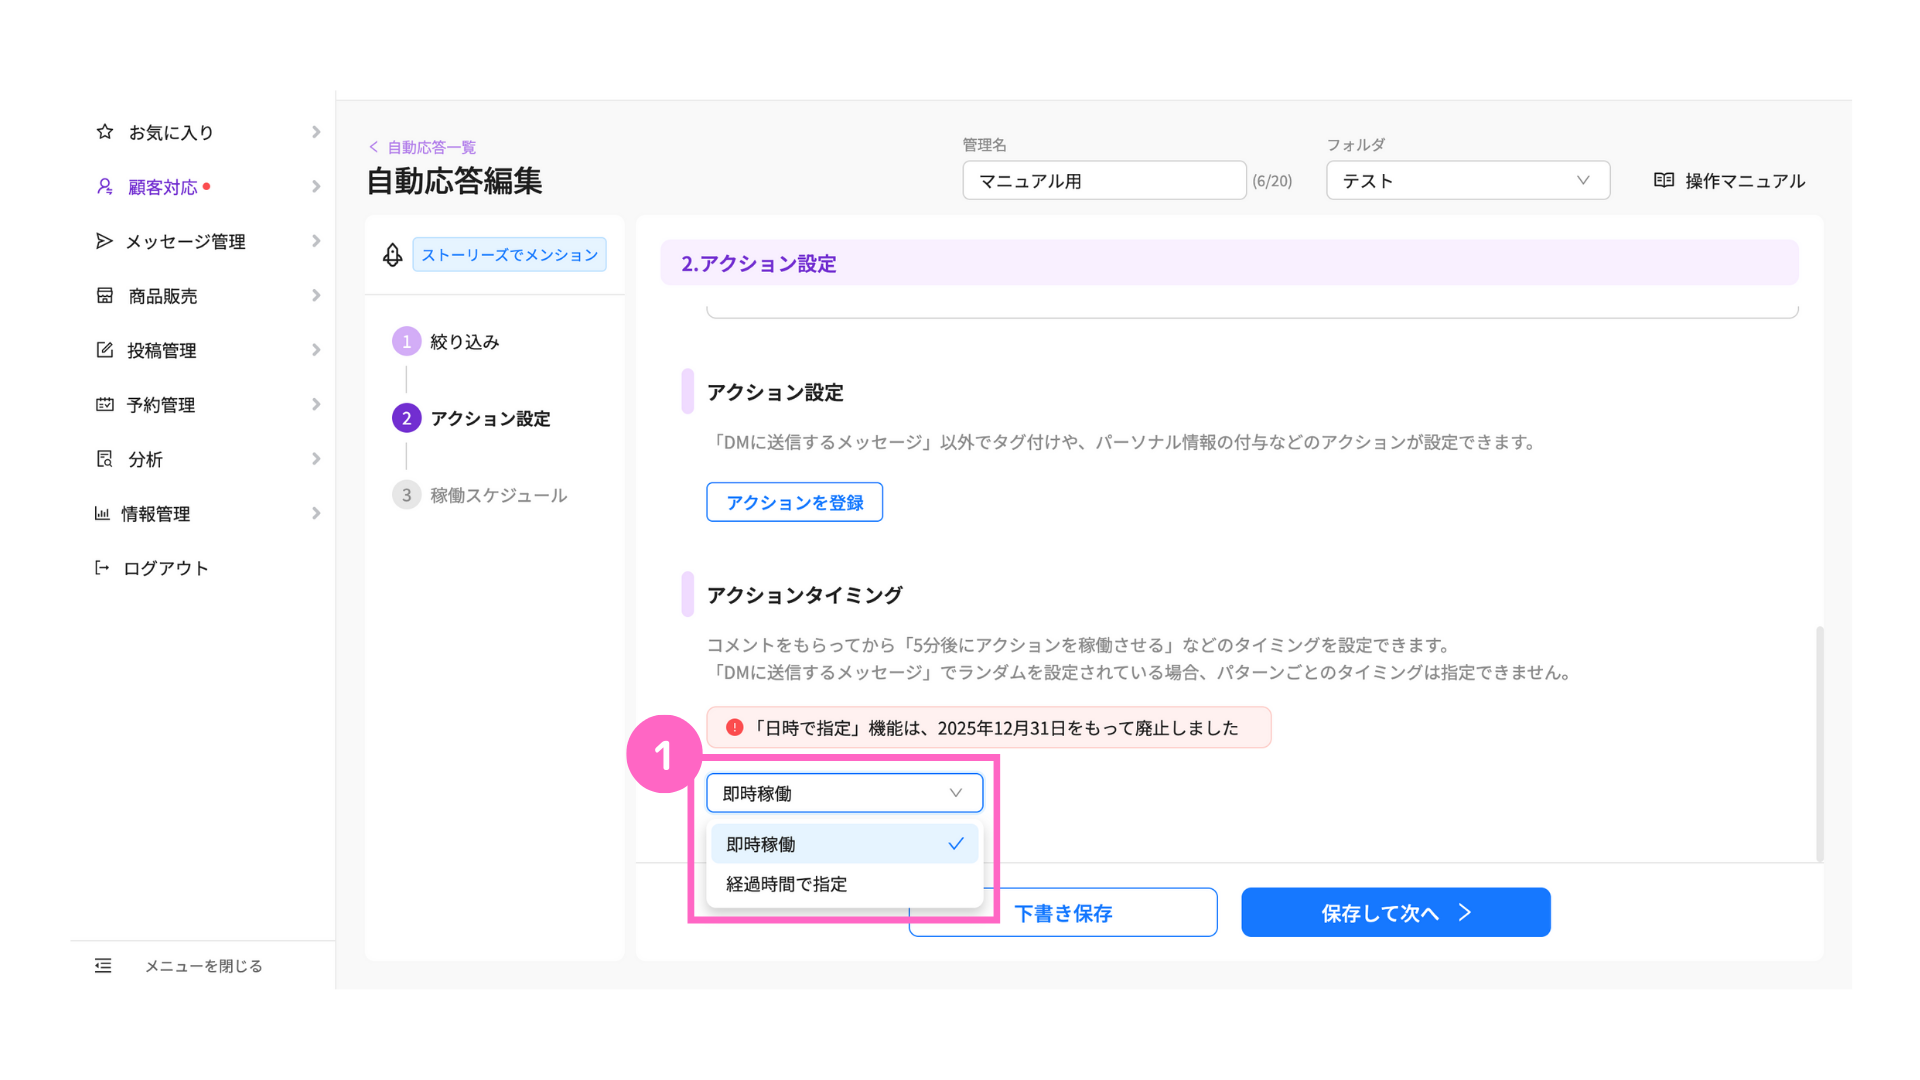Click the bar chart icon for 情報管理
Image resolution: width=1920 pixels, height=1080 pixels.
pyautogui.click(x=102, y=514)
